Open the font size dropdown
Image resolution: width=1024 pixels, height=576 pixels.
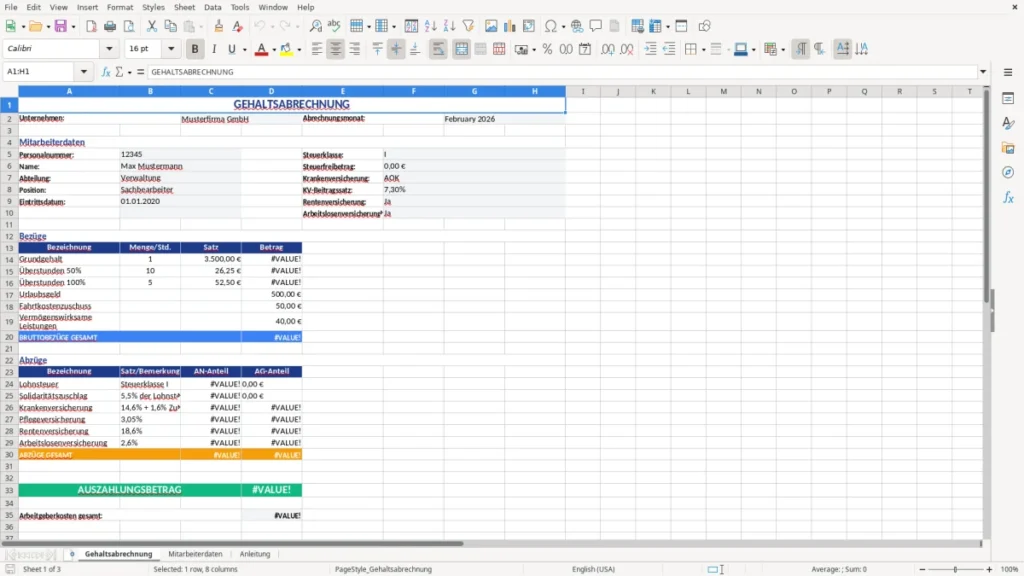coord(171,48)
